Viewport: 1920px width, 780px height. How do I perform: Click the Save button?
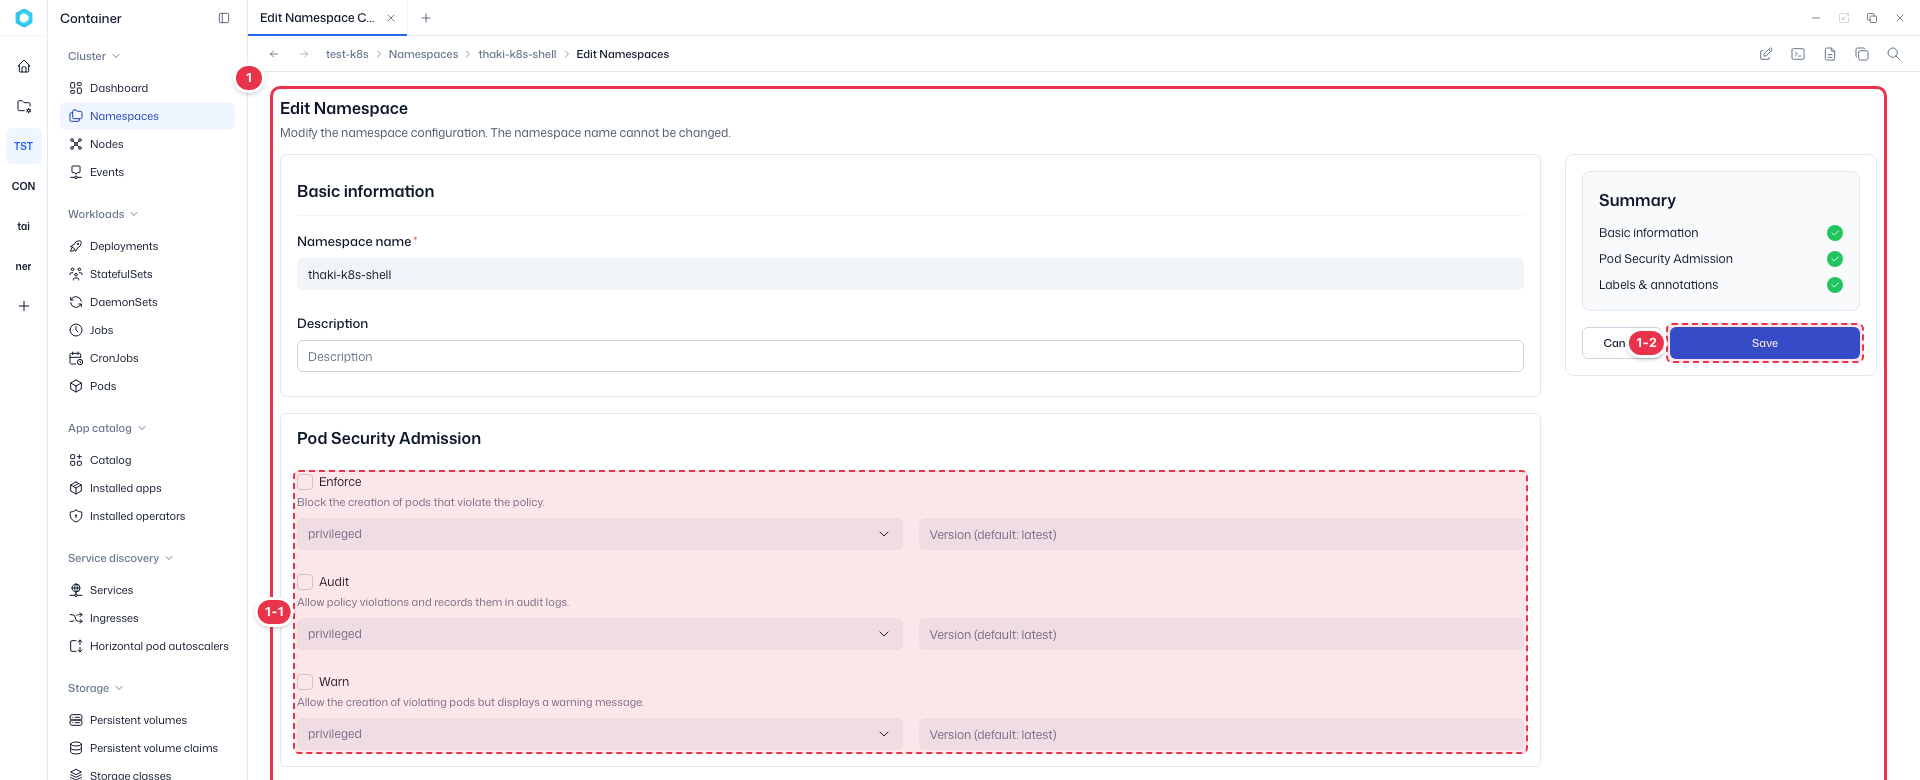click(1765, 343)
